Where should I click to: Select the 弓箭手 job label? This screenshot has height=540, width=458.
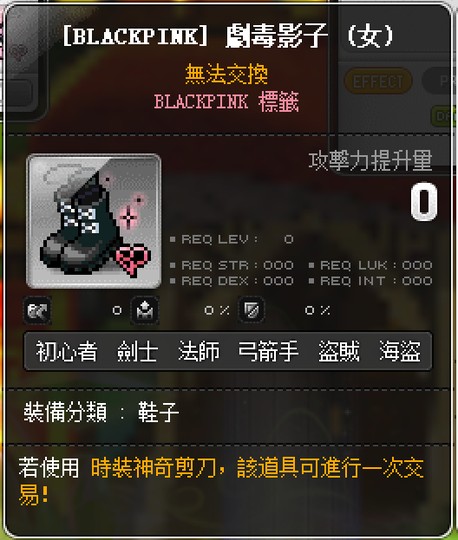point(269,352)
